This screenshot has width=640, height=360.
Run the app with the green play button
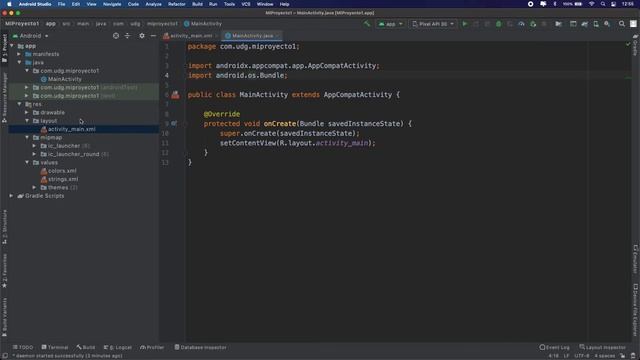click(464, 24)
